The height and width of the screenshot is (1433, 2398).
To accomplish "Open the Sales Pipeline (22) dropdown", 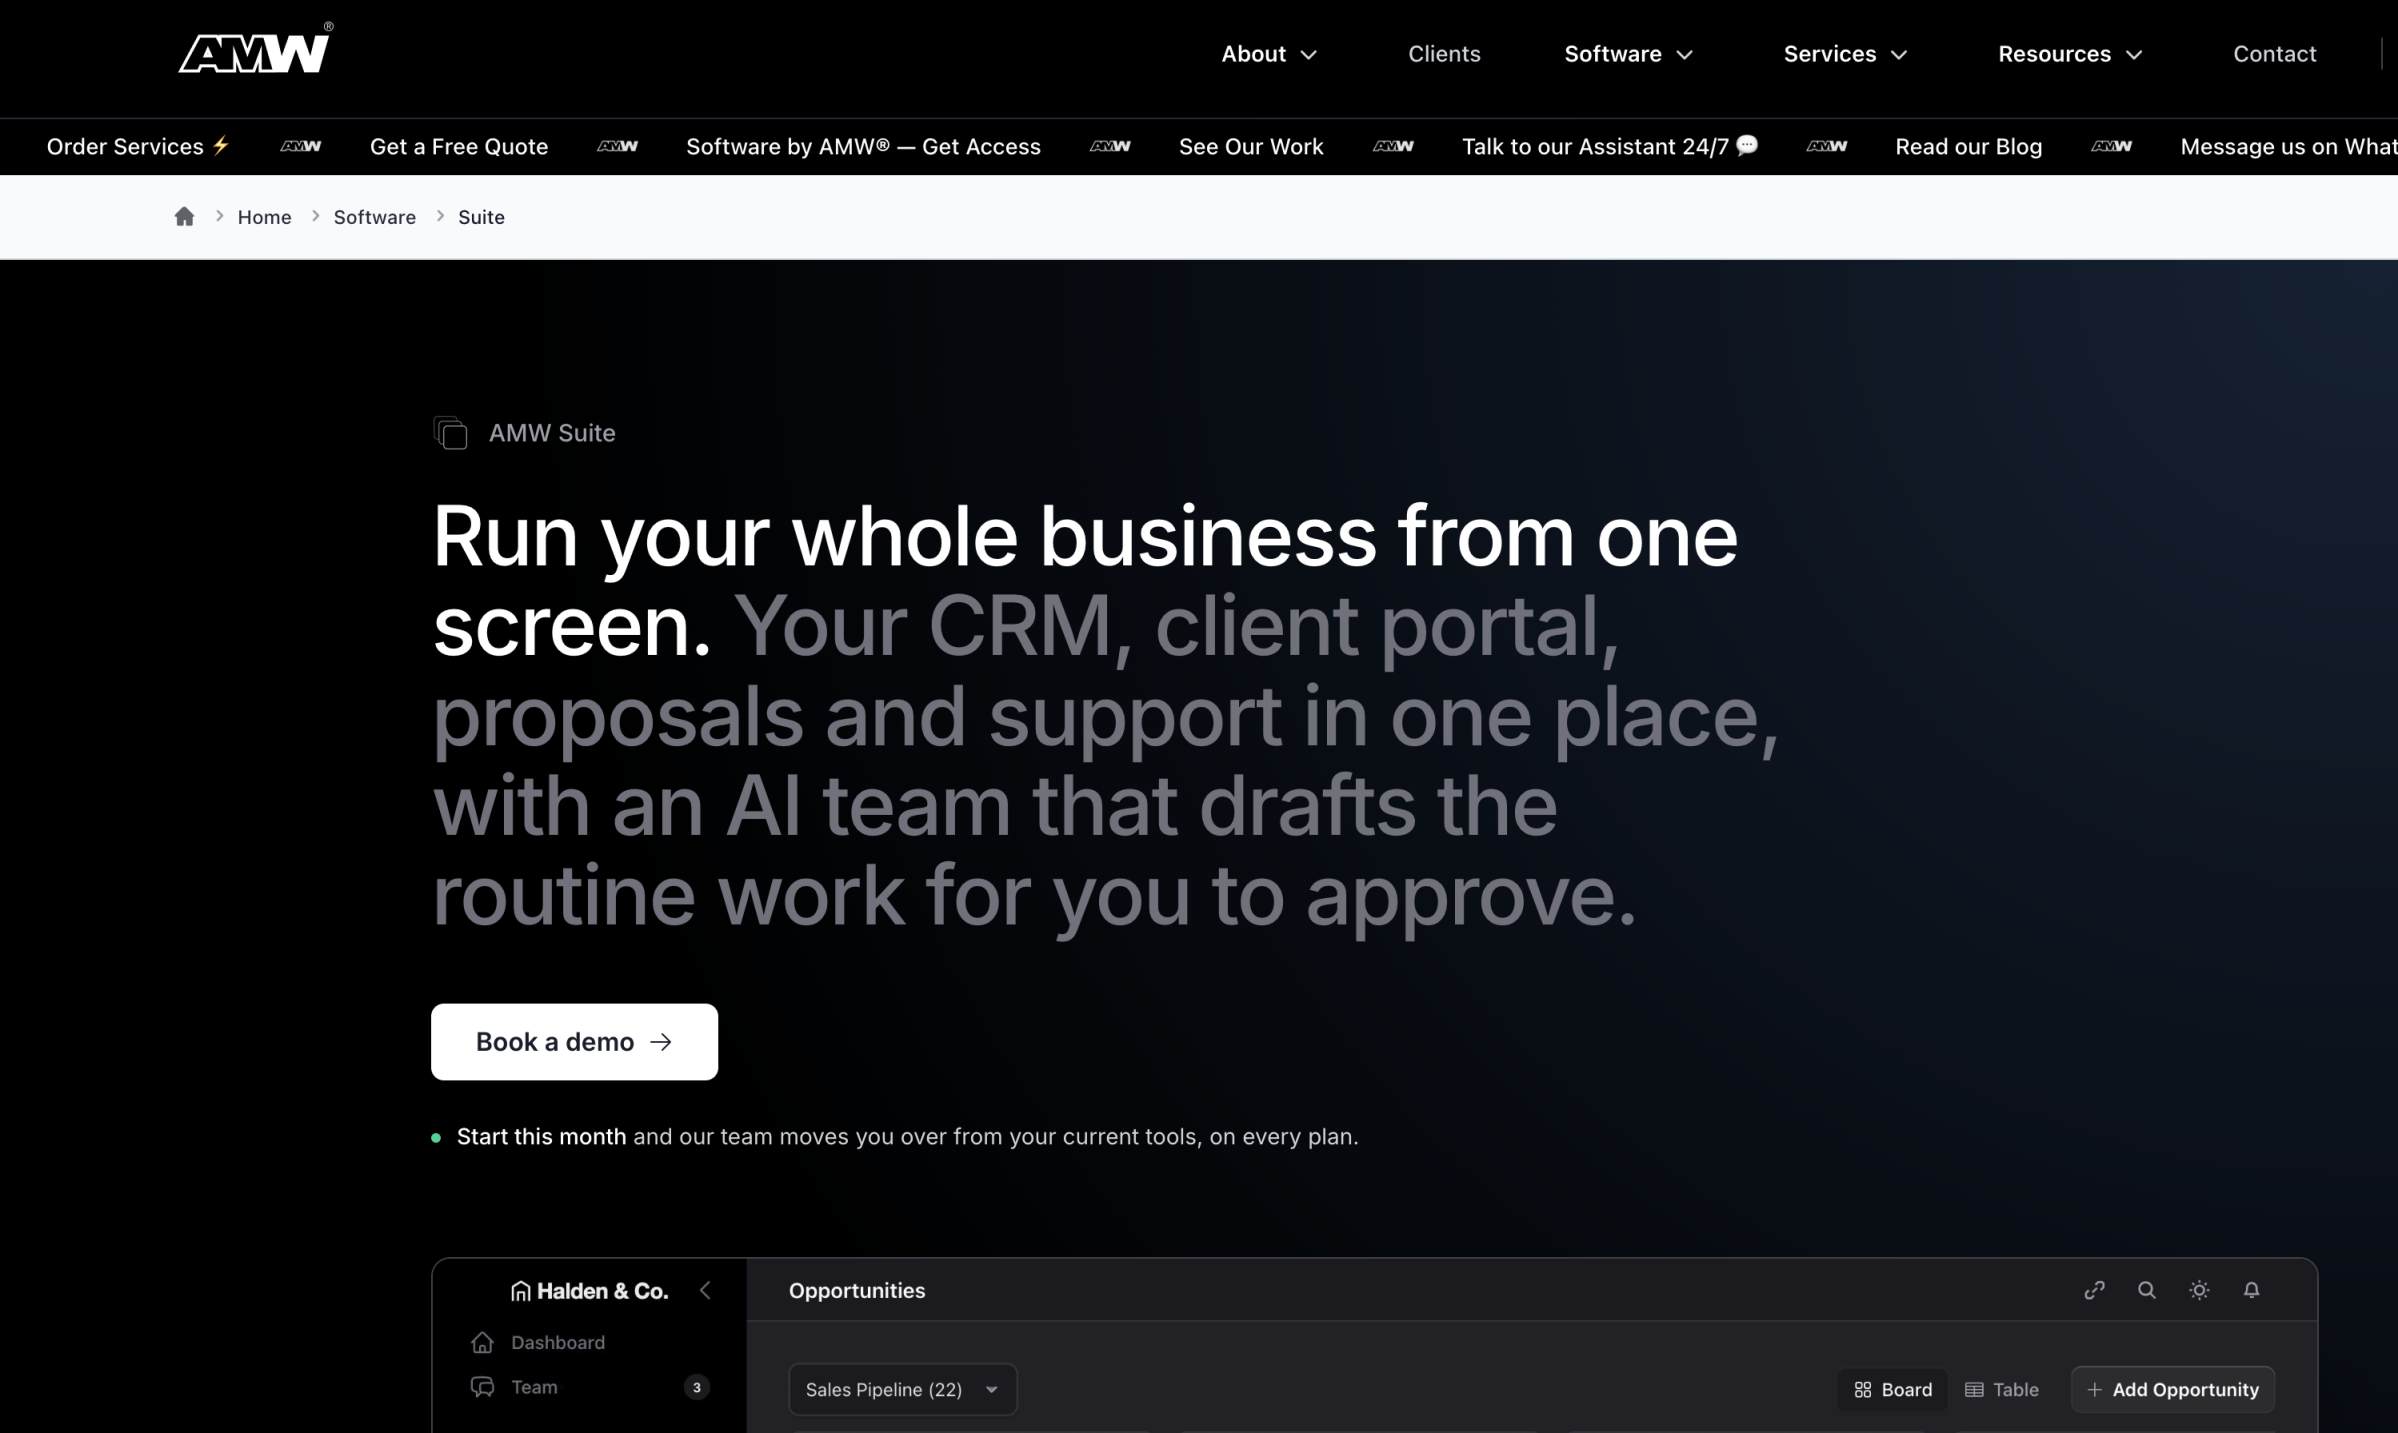I will pos(903,1389).
